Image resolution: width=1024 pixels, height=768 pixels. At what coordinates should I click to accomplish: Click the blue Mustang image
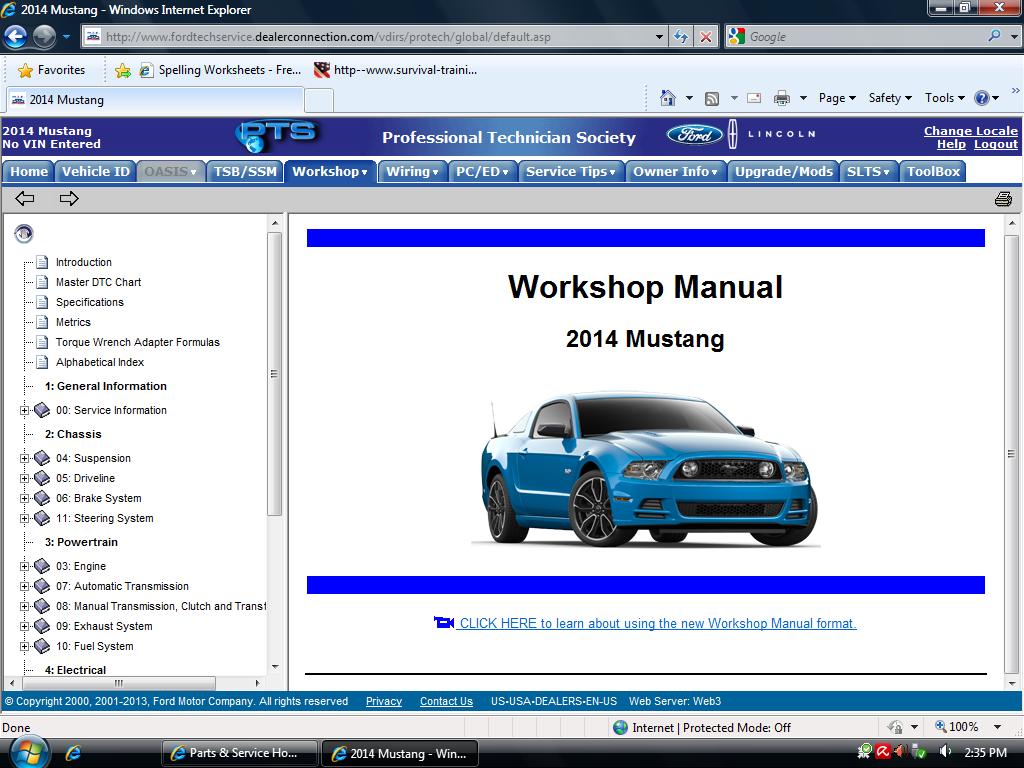click(645, 469)
